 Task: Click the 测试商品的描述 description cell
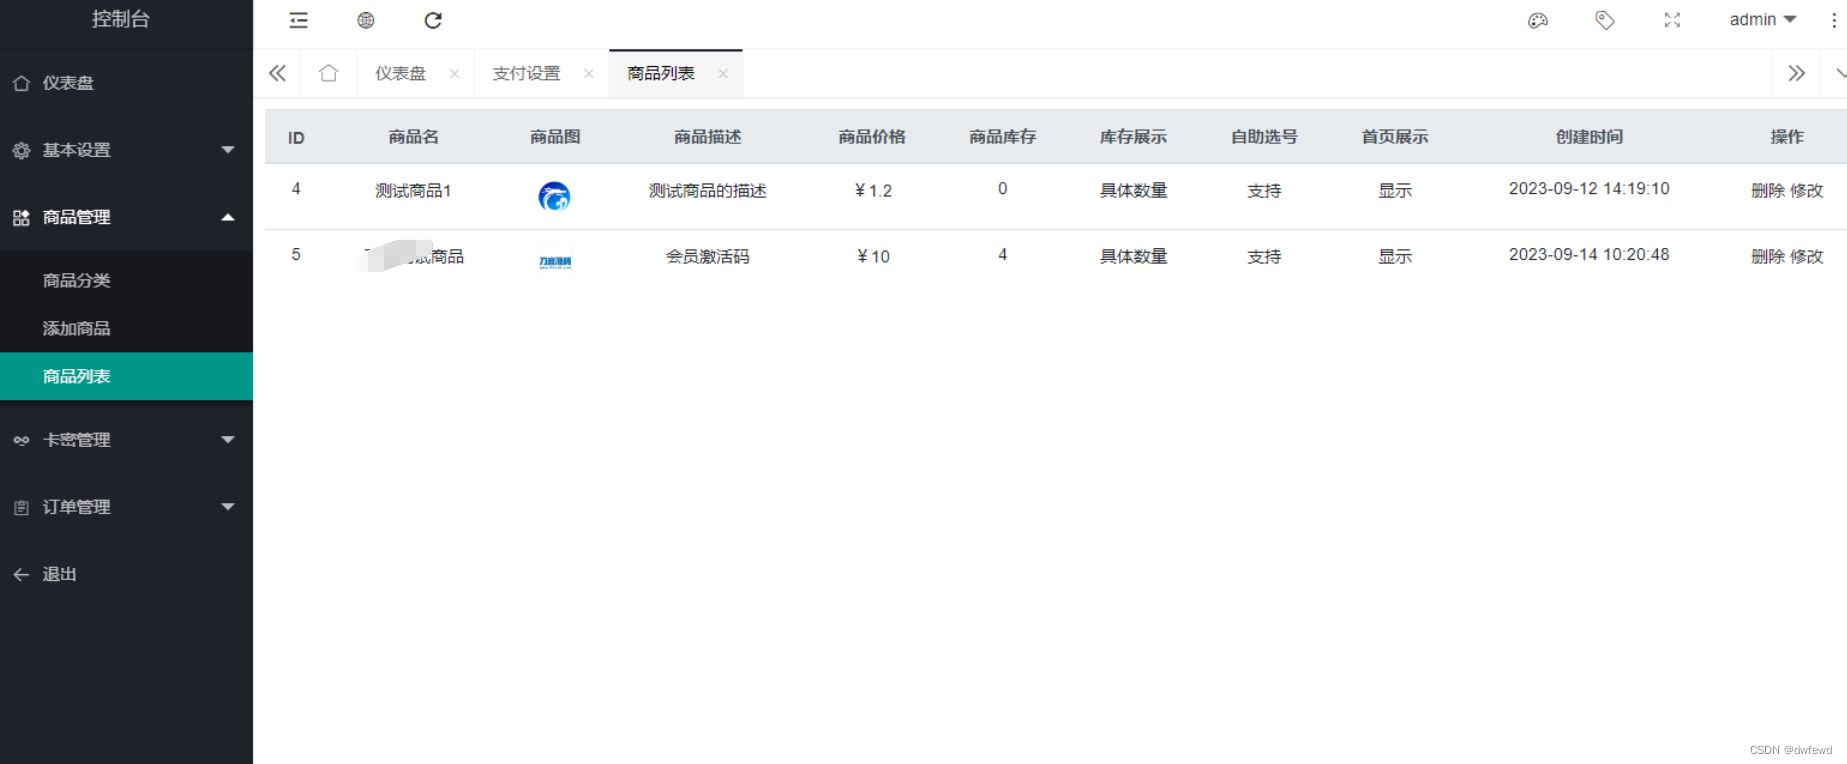[x=707, y=190]
